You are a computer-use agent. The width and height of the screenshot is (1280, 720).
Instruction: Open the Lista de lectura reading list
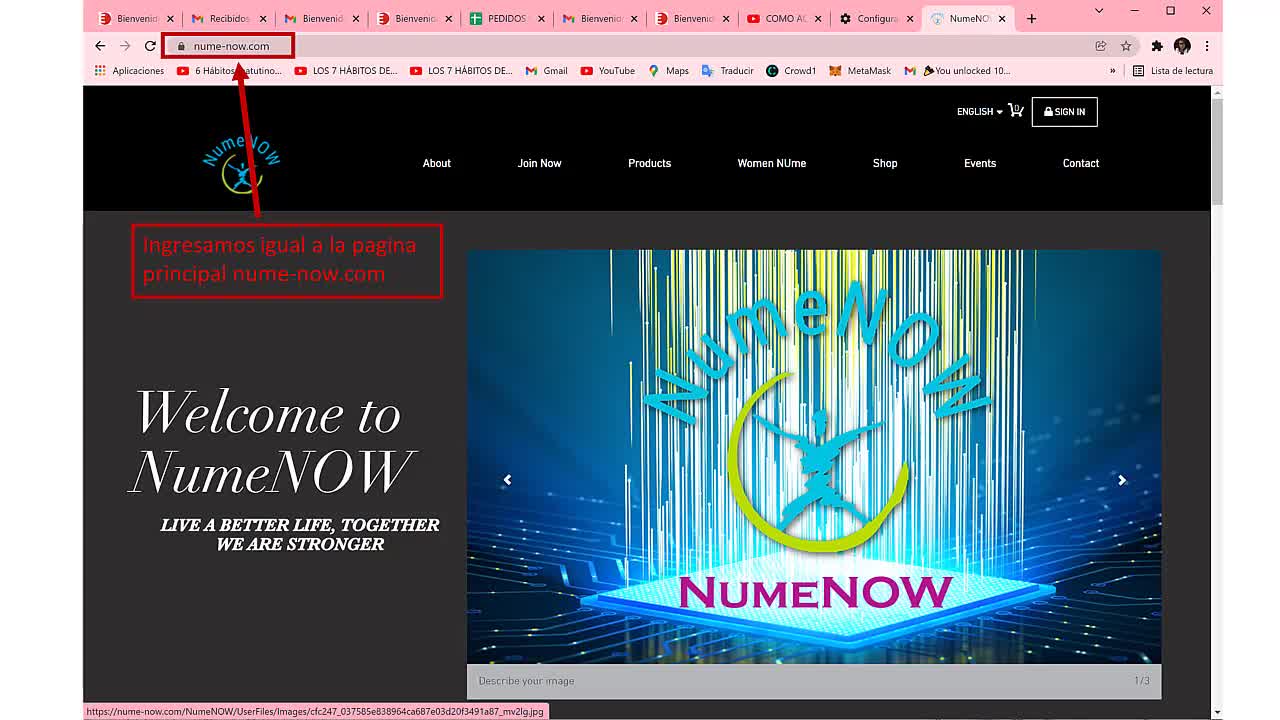coord(1173,71)
